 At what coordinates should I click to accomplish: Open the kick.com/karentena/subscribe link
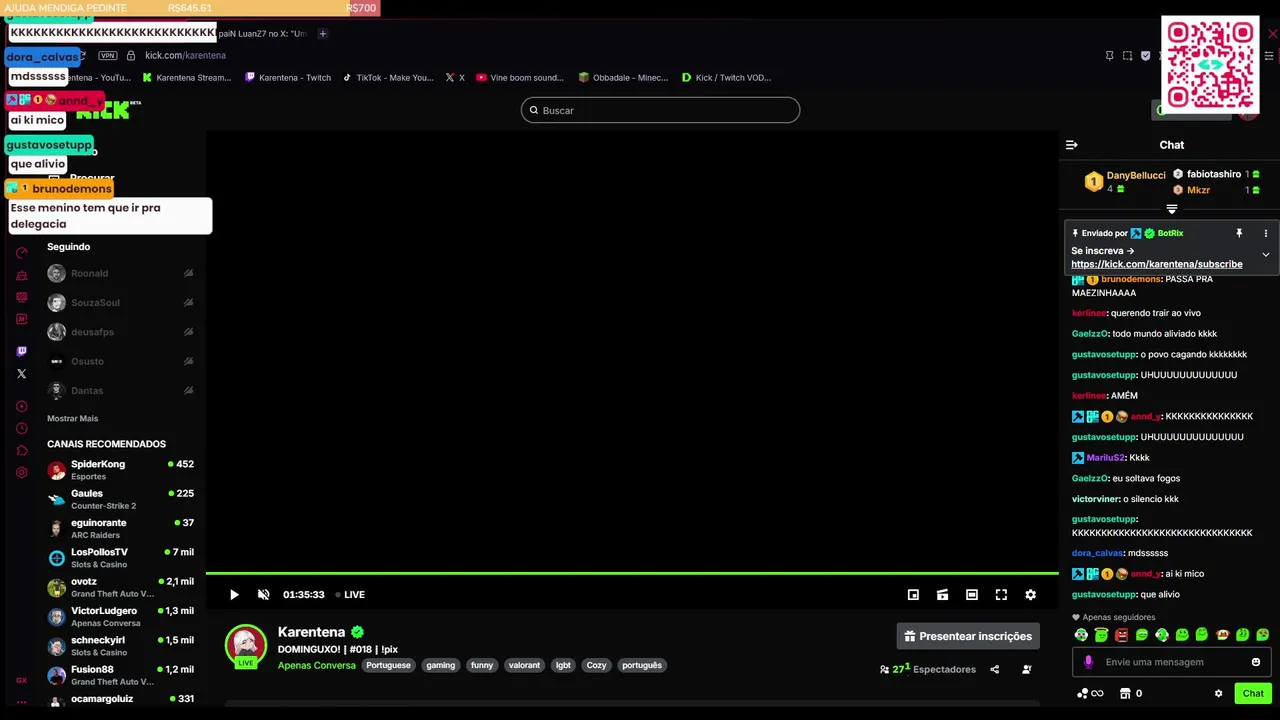[1157, 264]
